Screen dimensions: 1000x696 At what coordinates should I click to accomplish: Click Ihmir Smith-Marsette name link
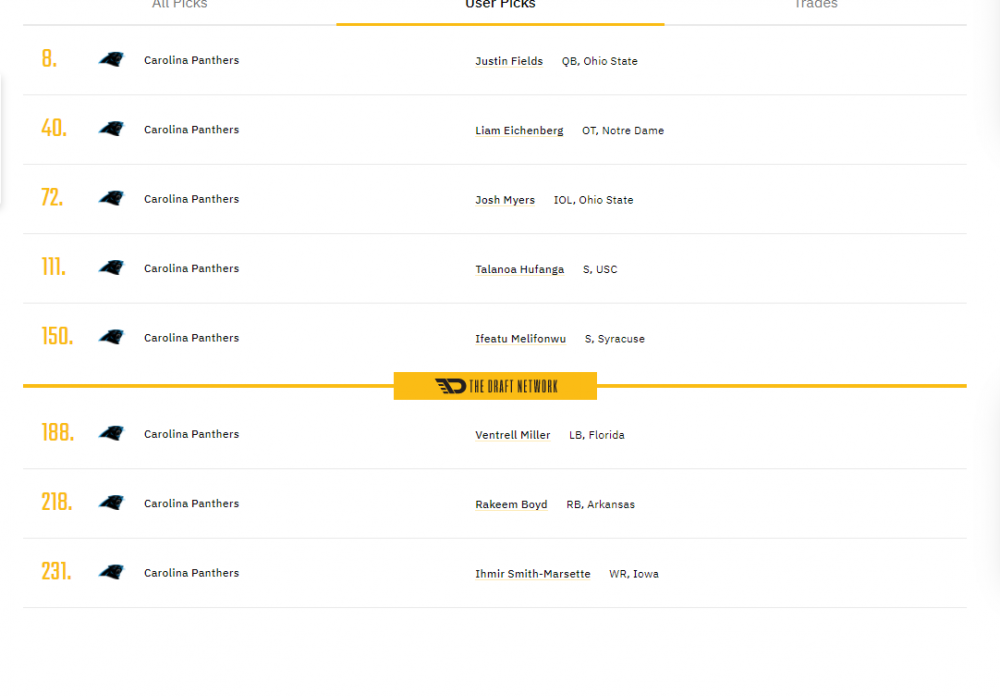click(x=532, y=574)
